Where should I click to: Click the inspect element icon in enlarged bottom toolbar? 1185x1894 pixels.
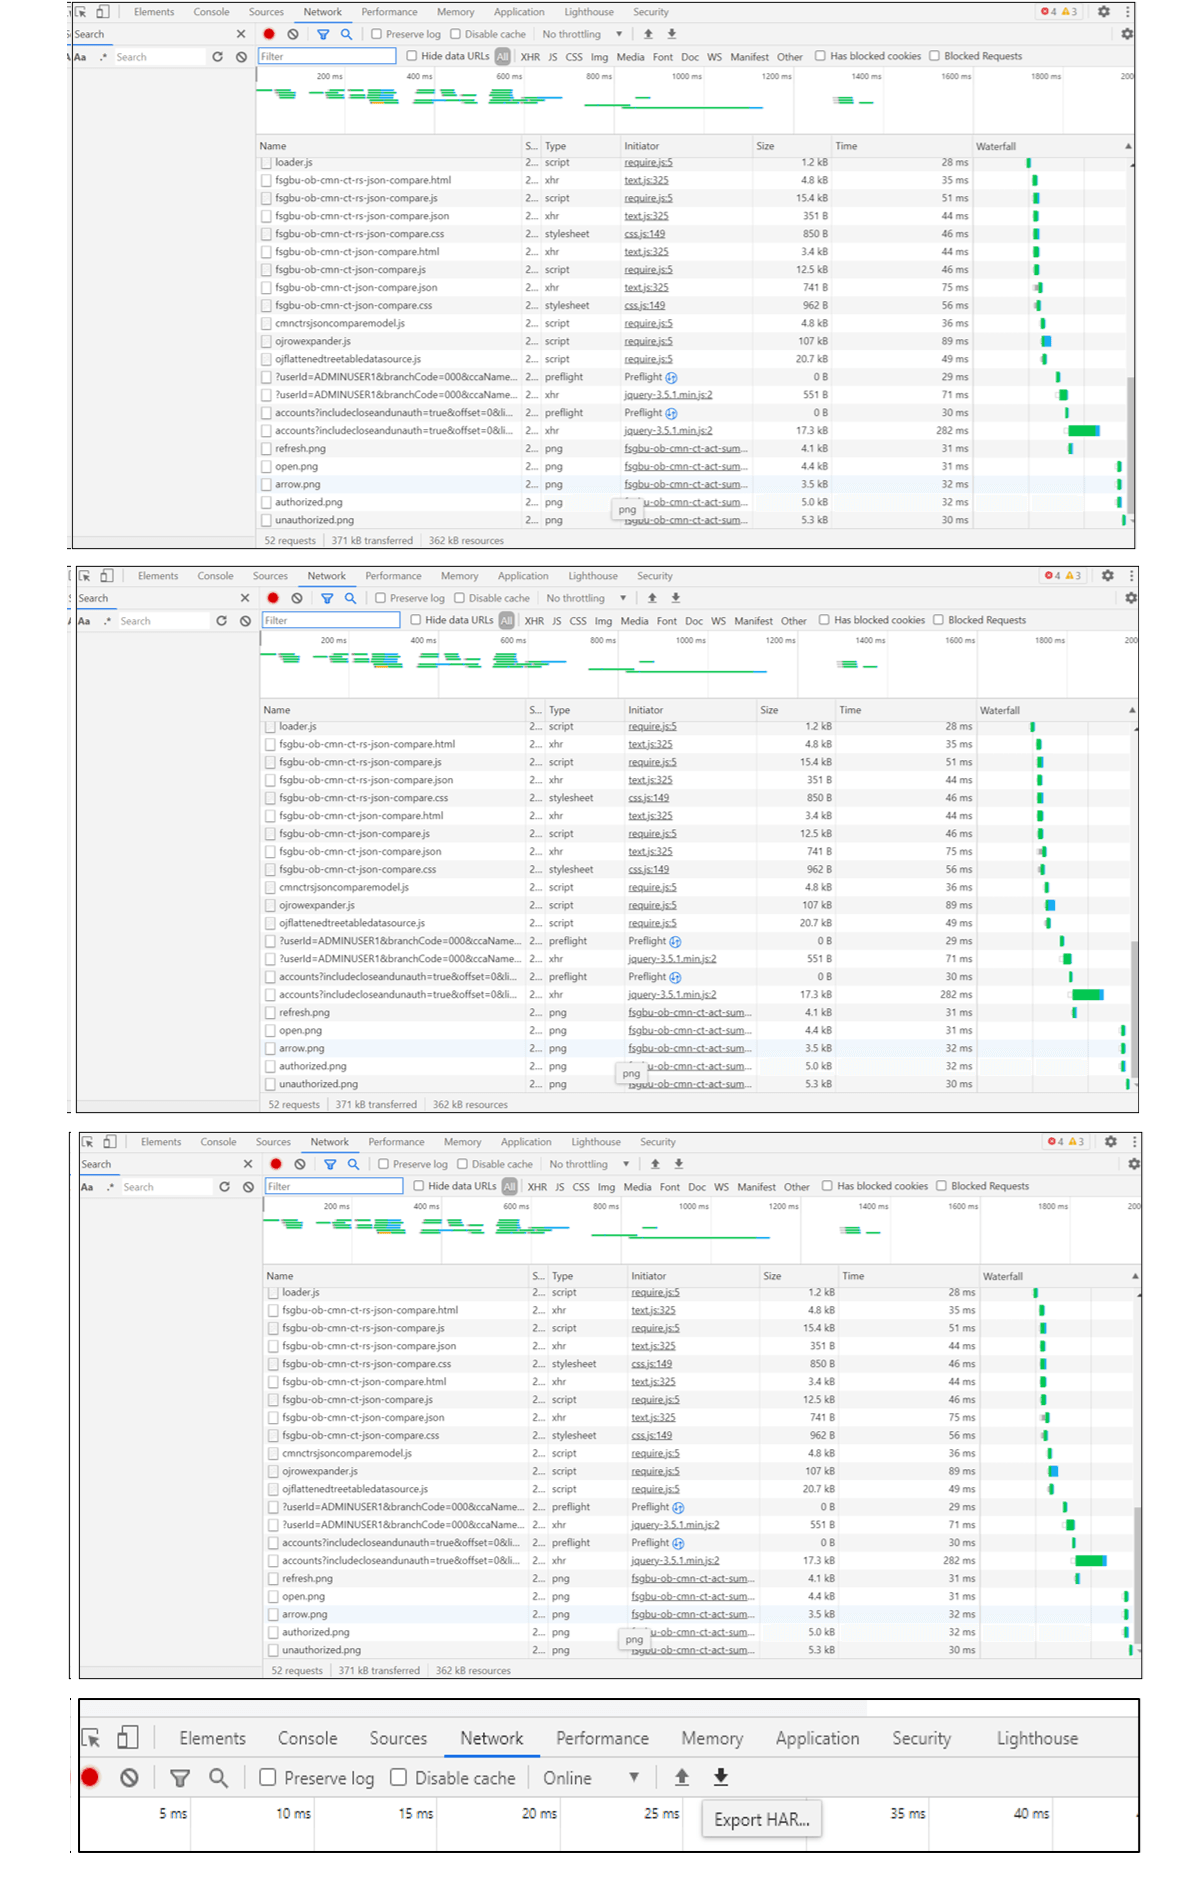tap(91, 1739)
